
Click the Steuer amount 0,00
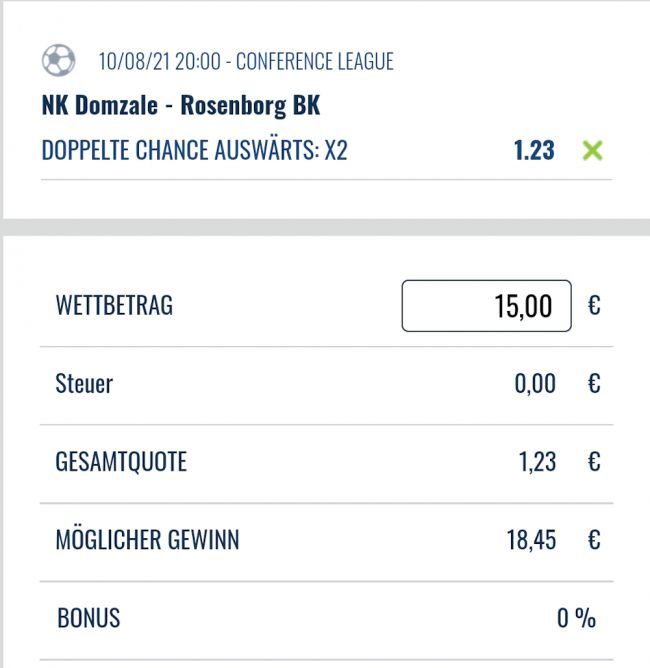coord(535,383)
